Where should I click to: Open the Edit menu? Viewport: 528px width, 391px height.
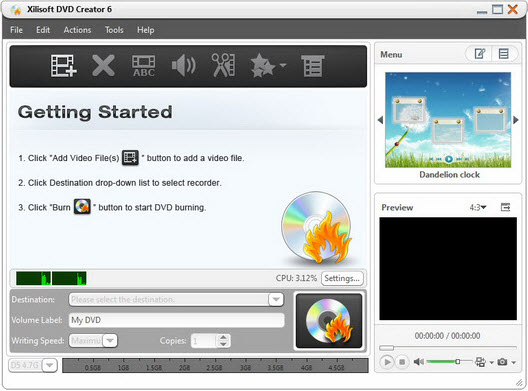click(x=43, y=30)
